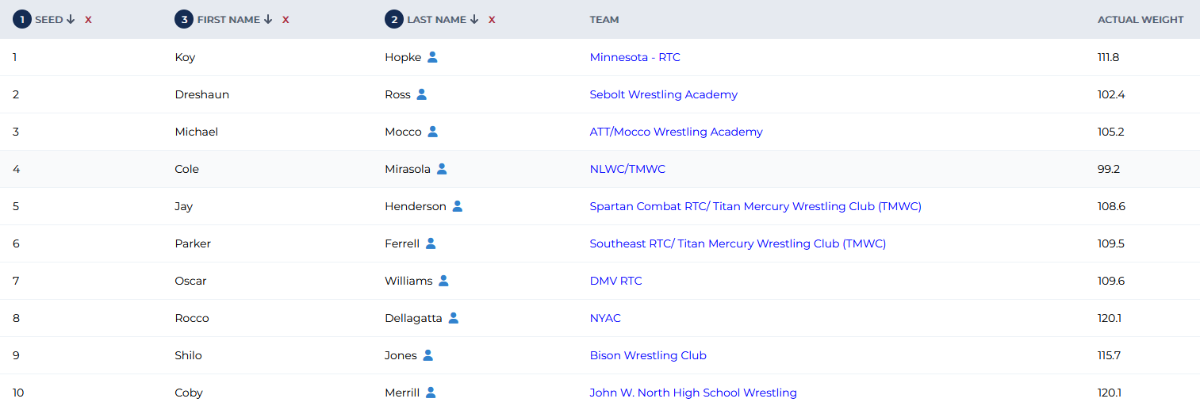1200x410 pixels.
Task: Open the Minnesota - RTC team link
Action: (x=635, y=57)
